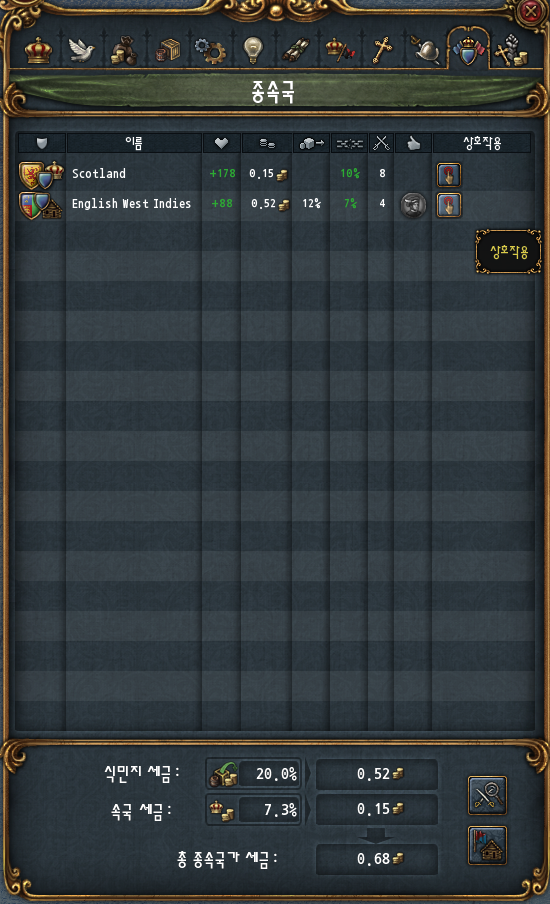Click the crossed swords subject military focus button
The height and width of the screenshot is (904, 550).
487,796
